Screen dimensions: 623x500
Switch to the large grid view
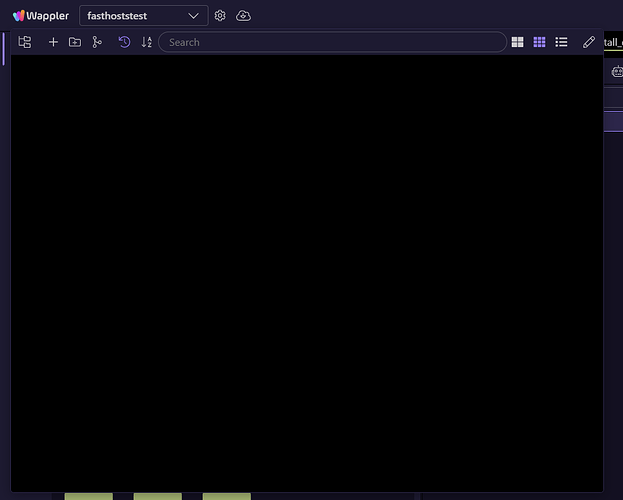518,42
